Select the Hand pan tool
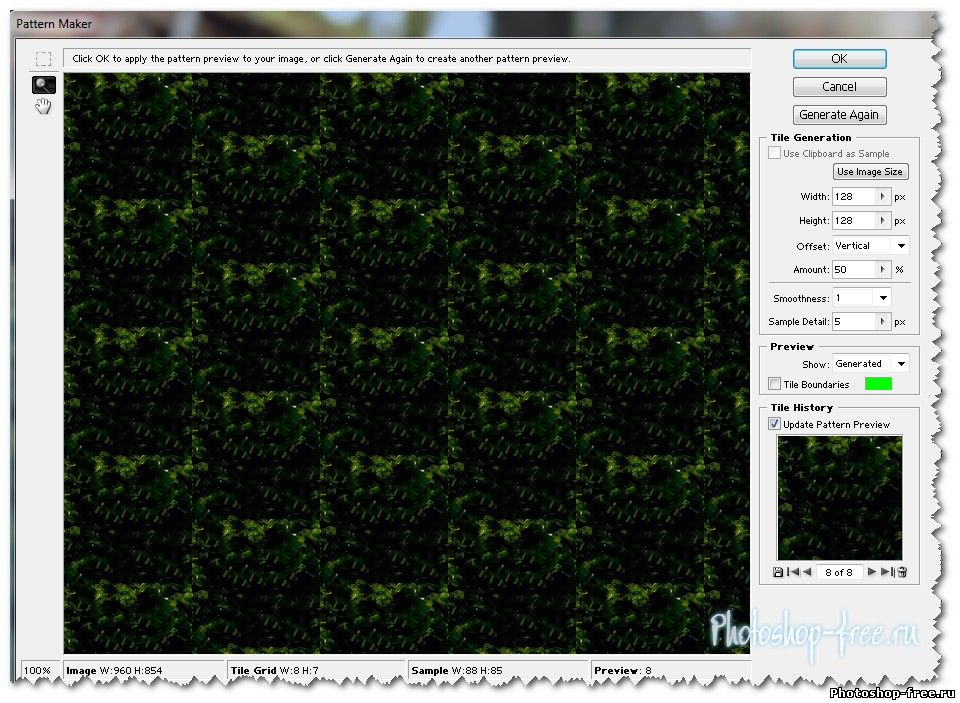The height and width of the screenshot is (703, 960). click(43, 107)
